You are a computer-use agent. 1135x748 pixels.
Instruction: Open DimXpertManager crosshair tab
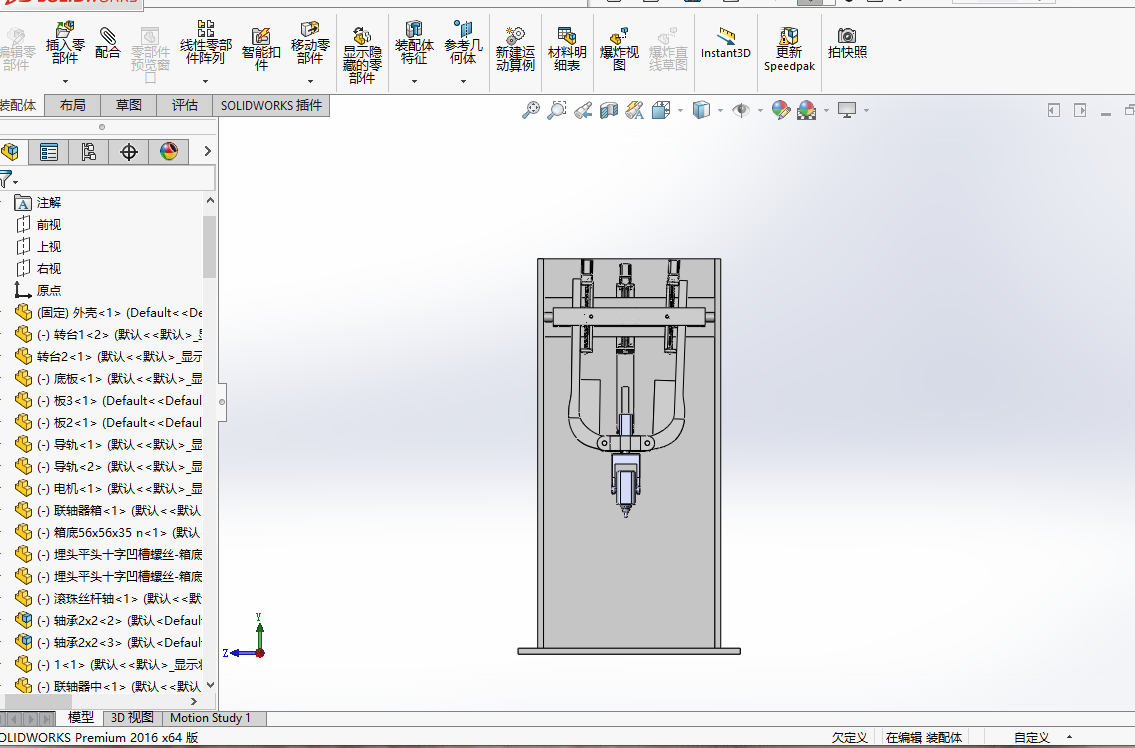pyautogui.click(x=129, y=151)
